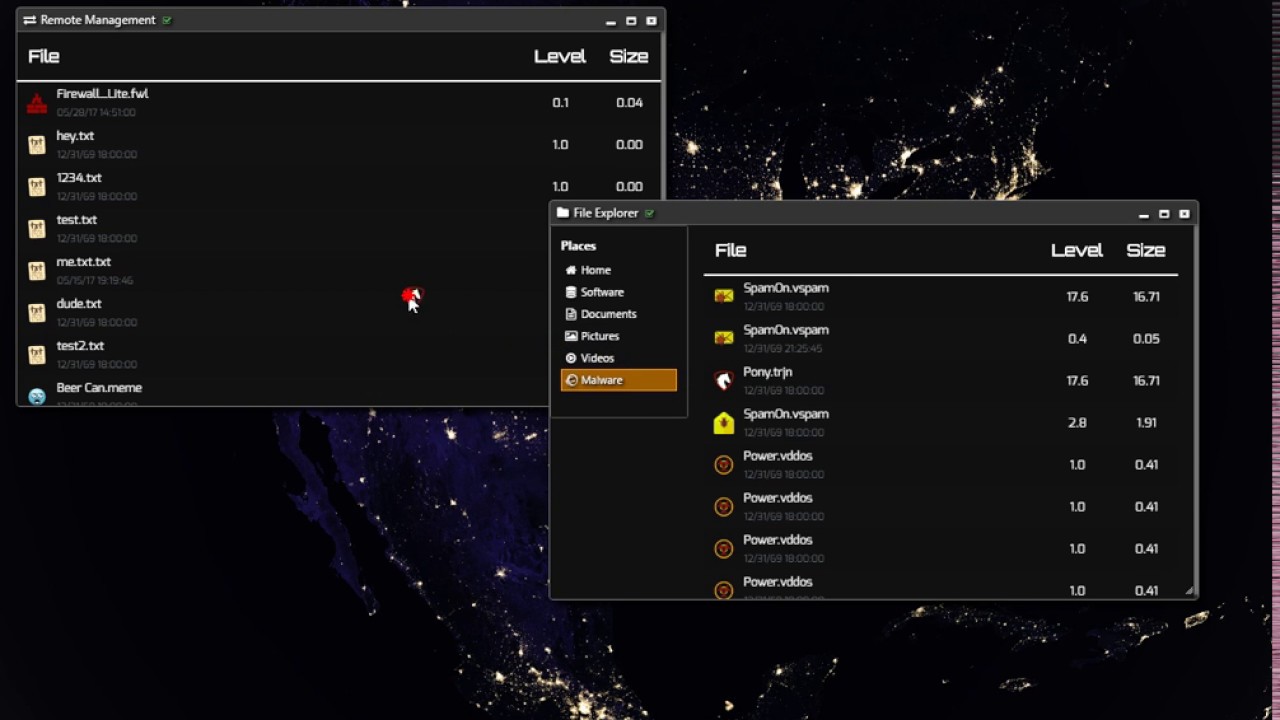Click the test2.txt file icon

[x=37, y=355]
